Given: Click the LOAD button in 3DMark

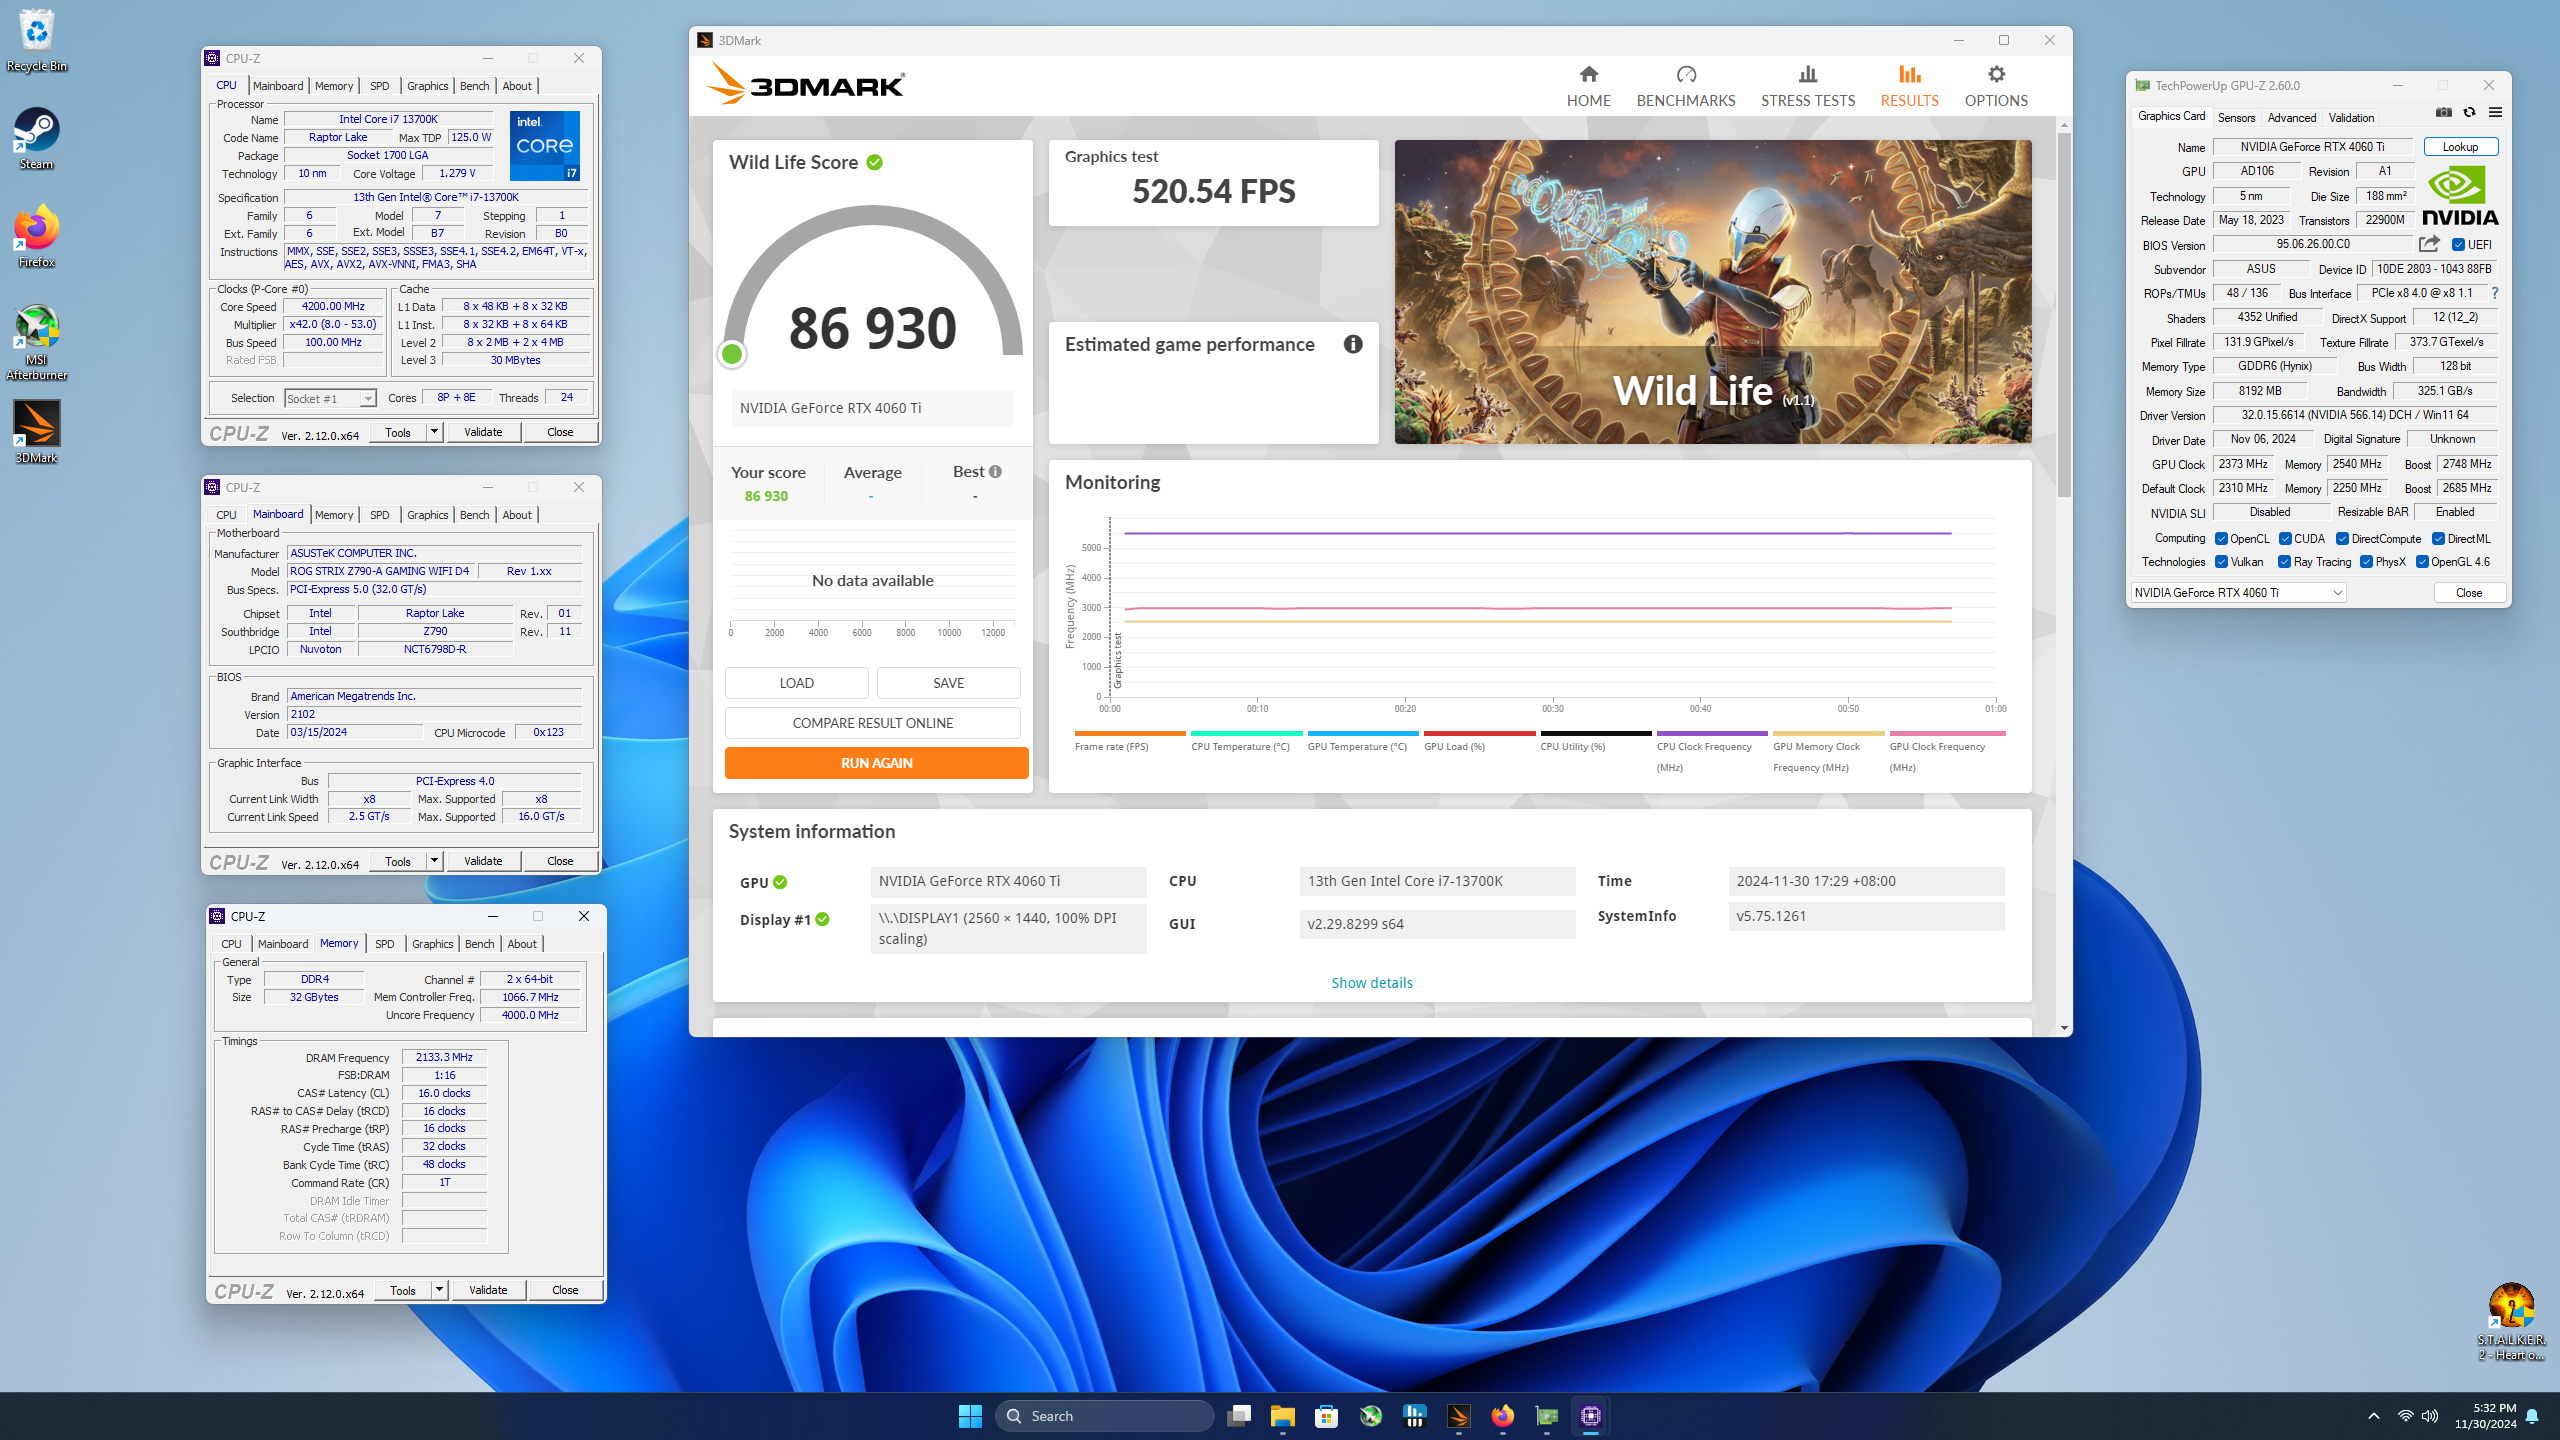Looking at the screenshot, I should coord(796,683).
